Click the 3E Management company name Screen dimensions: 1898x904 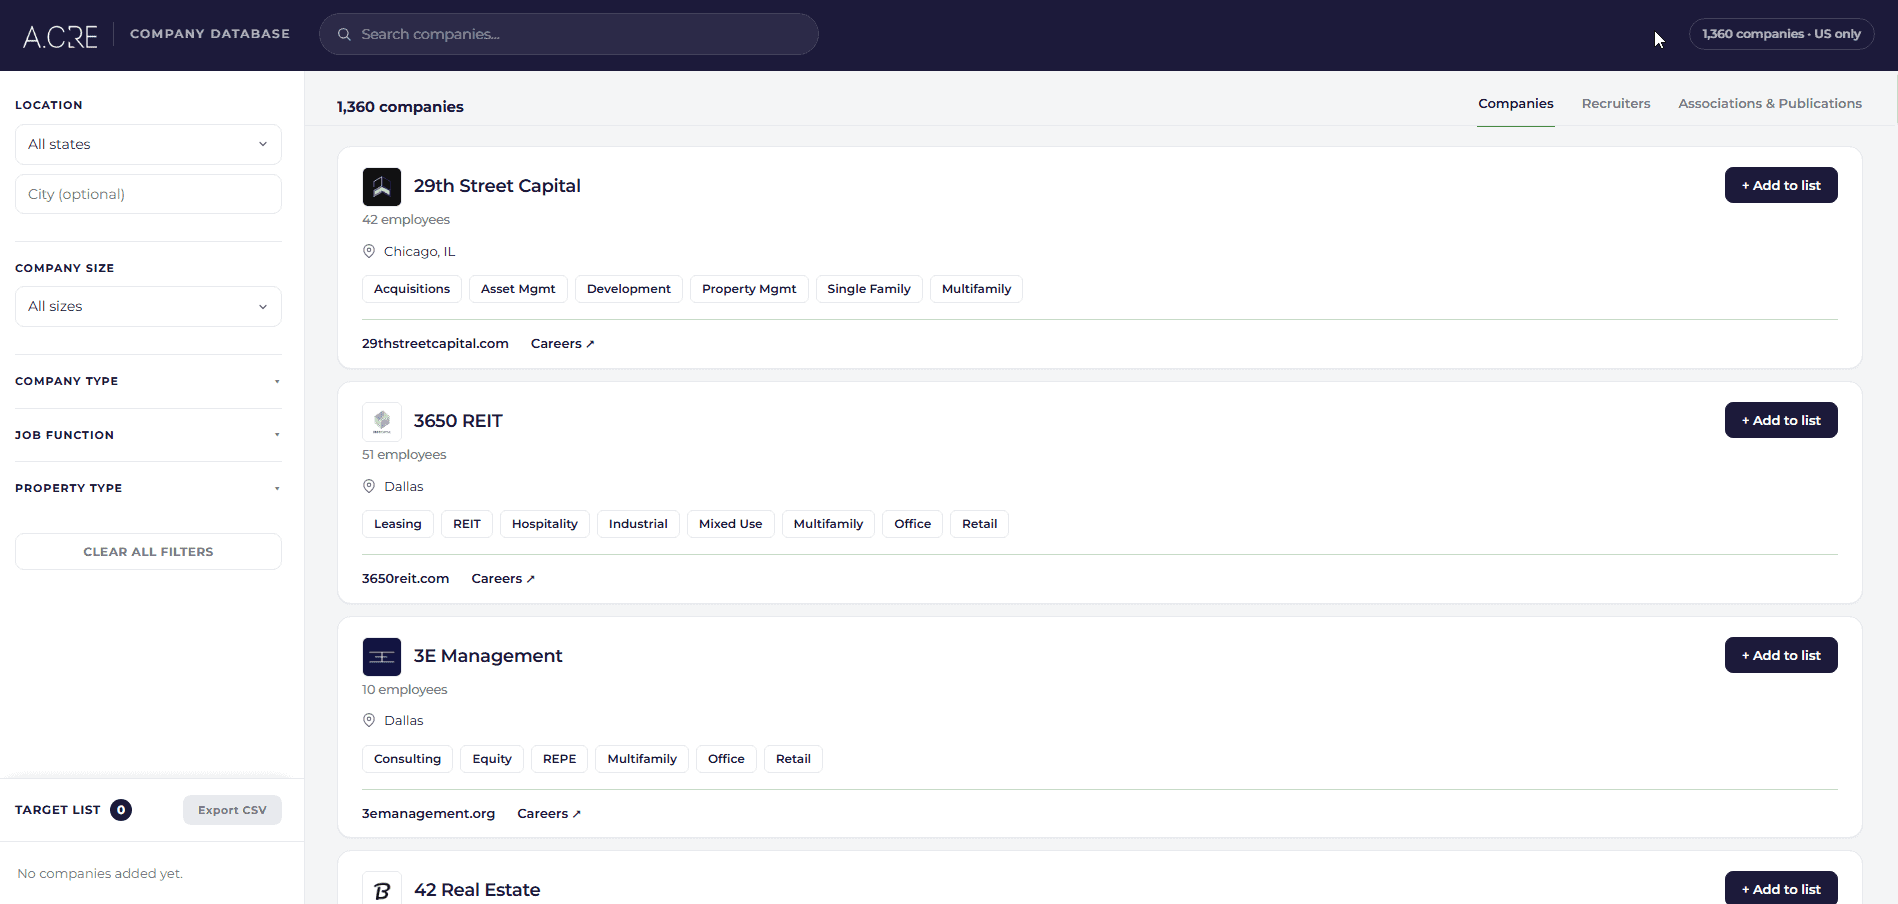(x=488, y=656)
